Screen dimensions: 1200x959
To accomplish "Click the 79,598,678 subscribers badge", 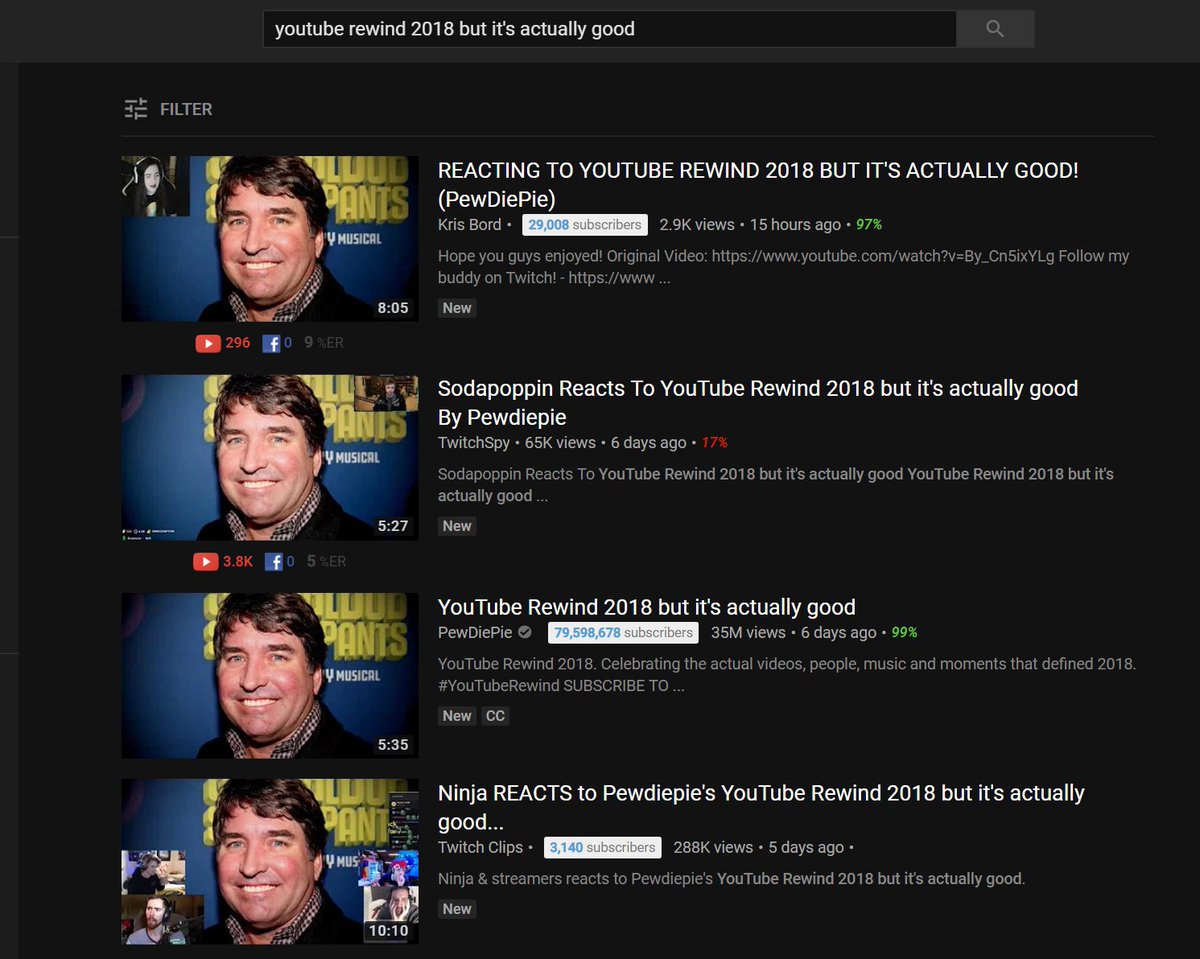I will point(623,632).
